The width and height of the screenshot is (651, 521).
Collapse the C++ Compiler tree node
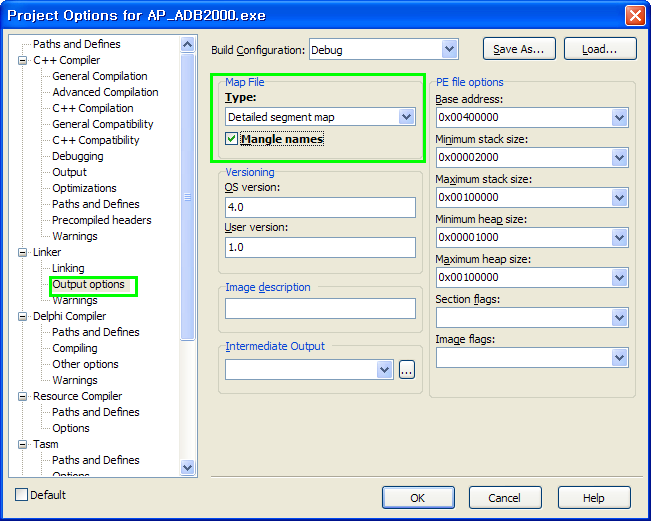[x=24, y=60]
